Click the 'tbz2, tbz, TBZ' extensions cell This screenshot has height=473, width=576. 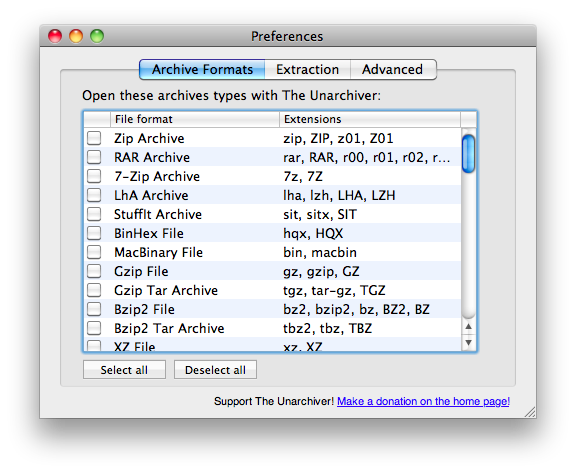tap(327, 329)
